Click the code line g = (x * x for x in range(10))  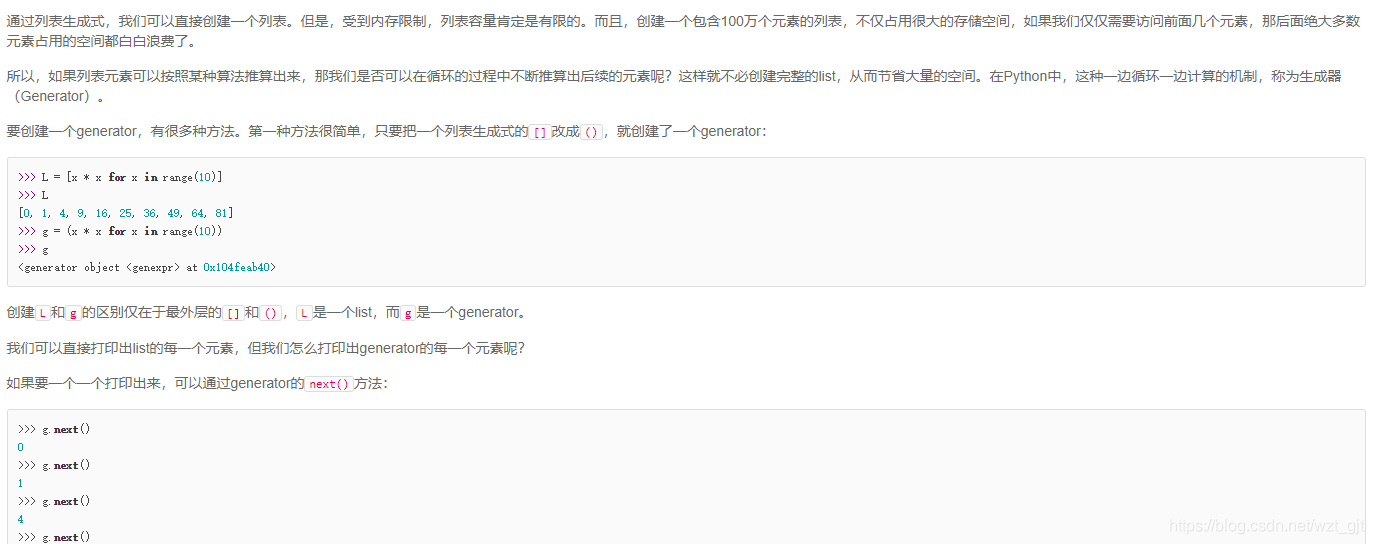point(120,231)
